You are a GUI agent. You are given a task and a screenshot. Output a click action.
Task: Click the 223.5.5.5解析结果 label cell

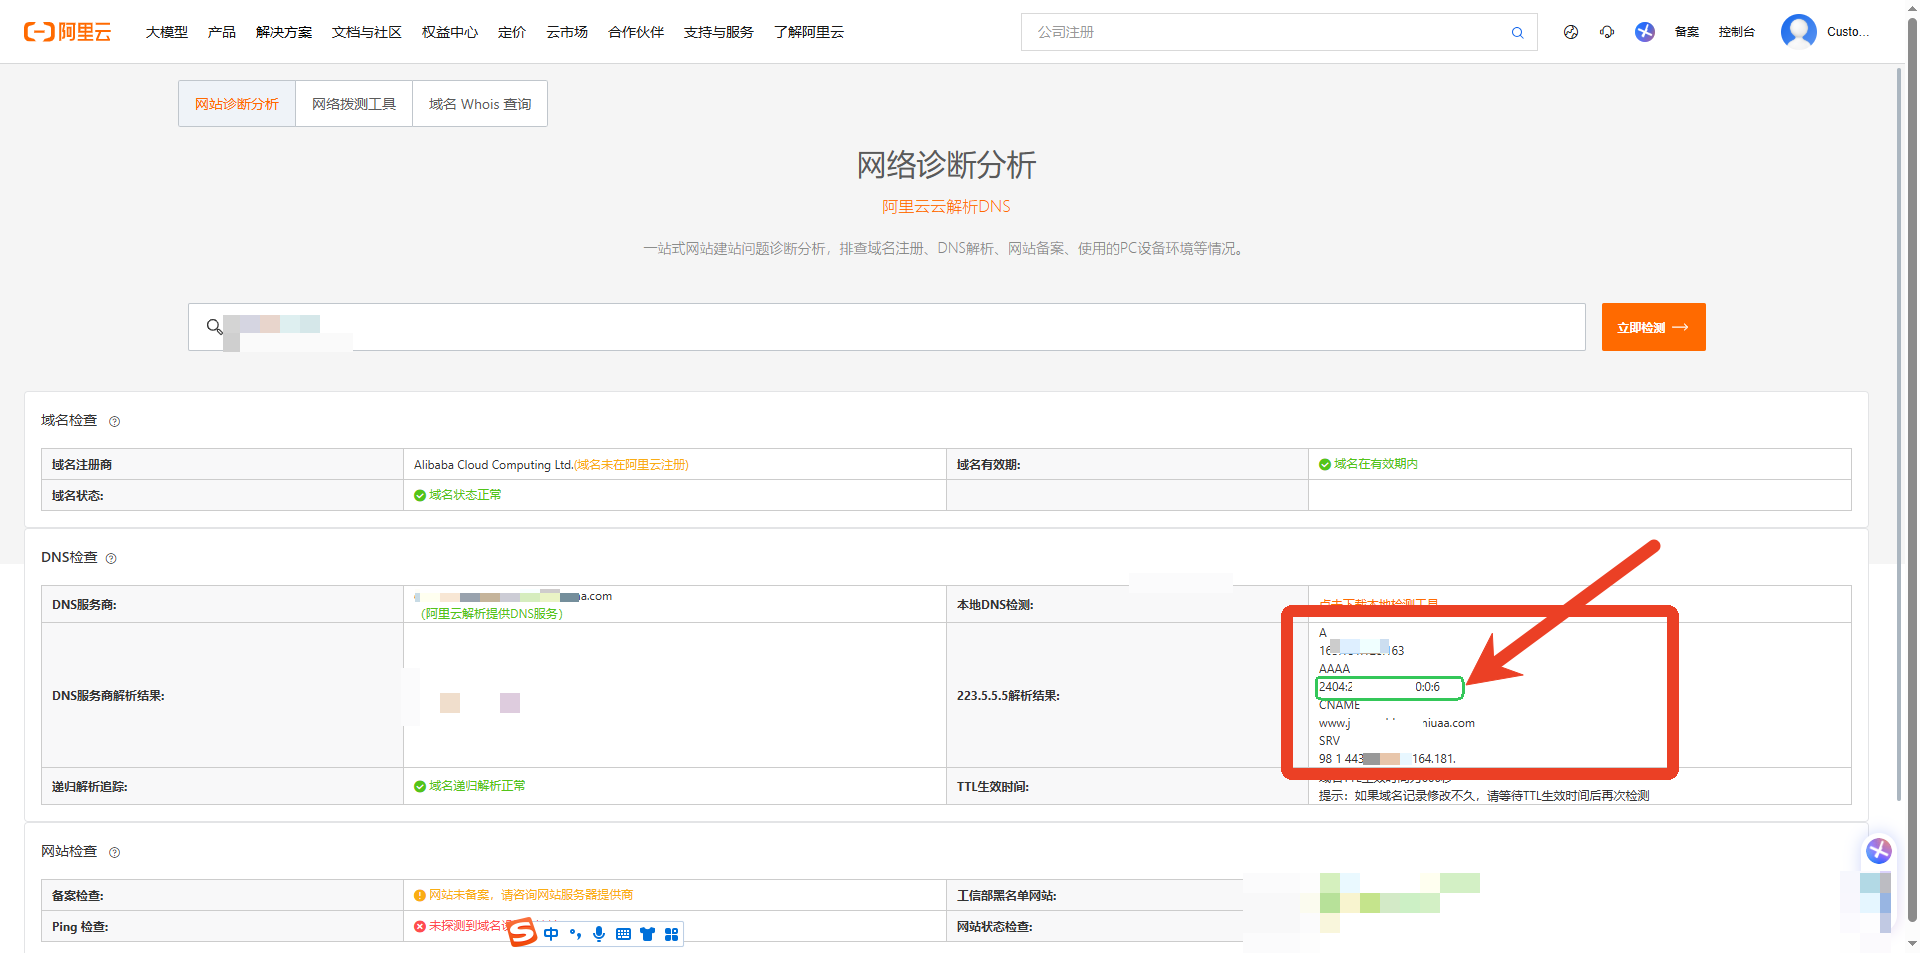(x=1127, y=695)
